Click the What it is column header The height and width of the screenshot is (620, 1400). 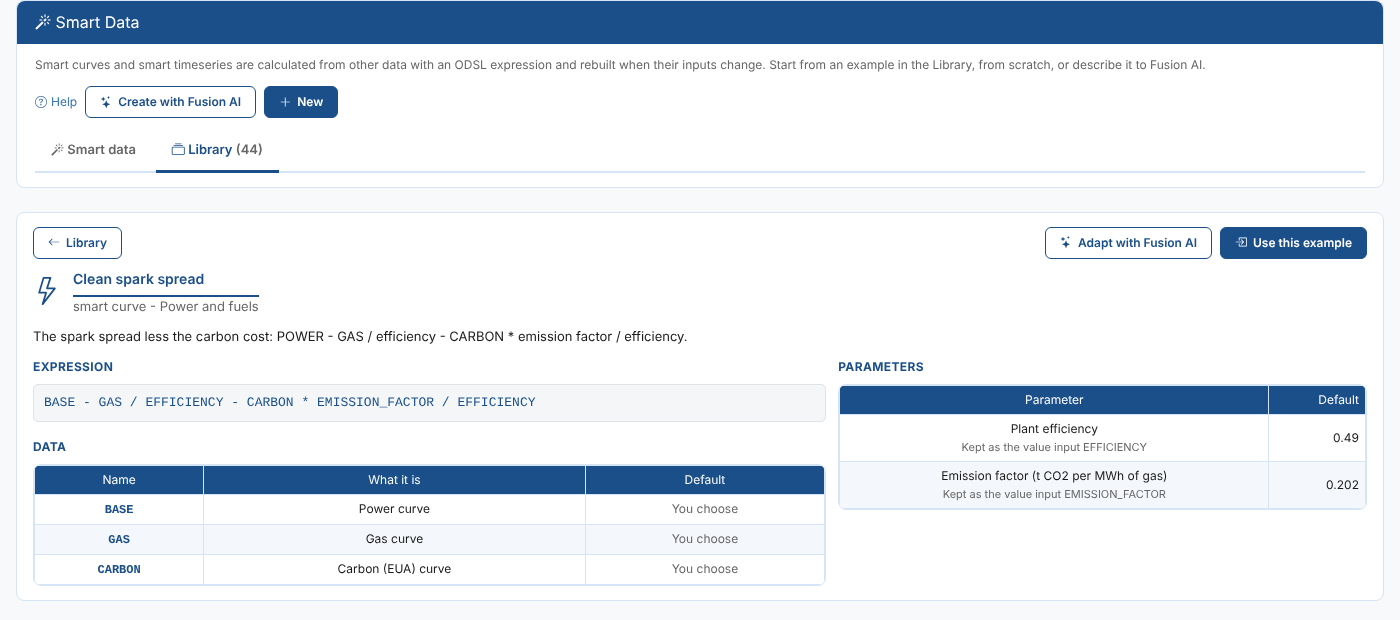[394, 480]
